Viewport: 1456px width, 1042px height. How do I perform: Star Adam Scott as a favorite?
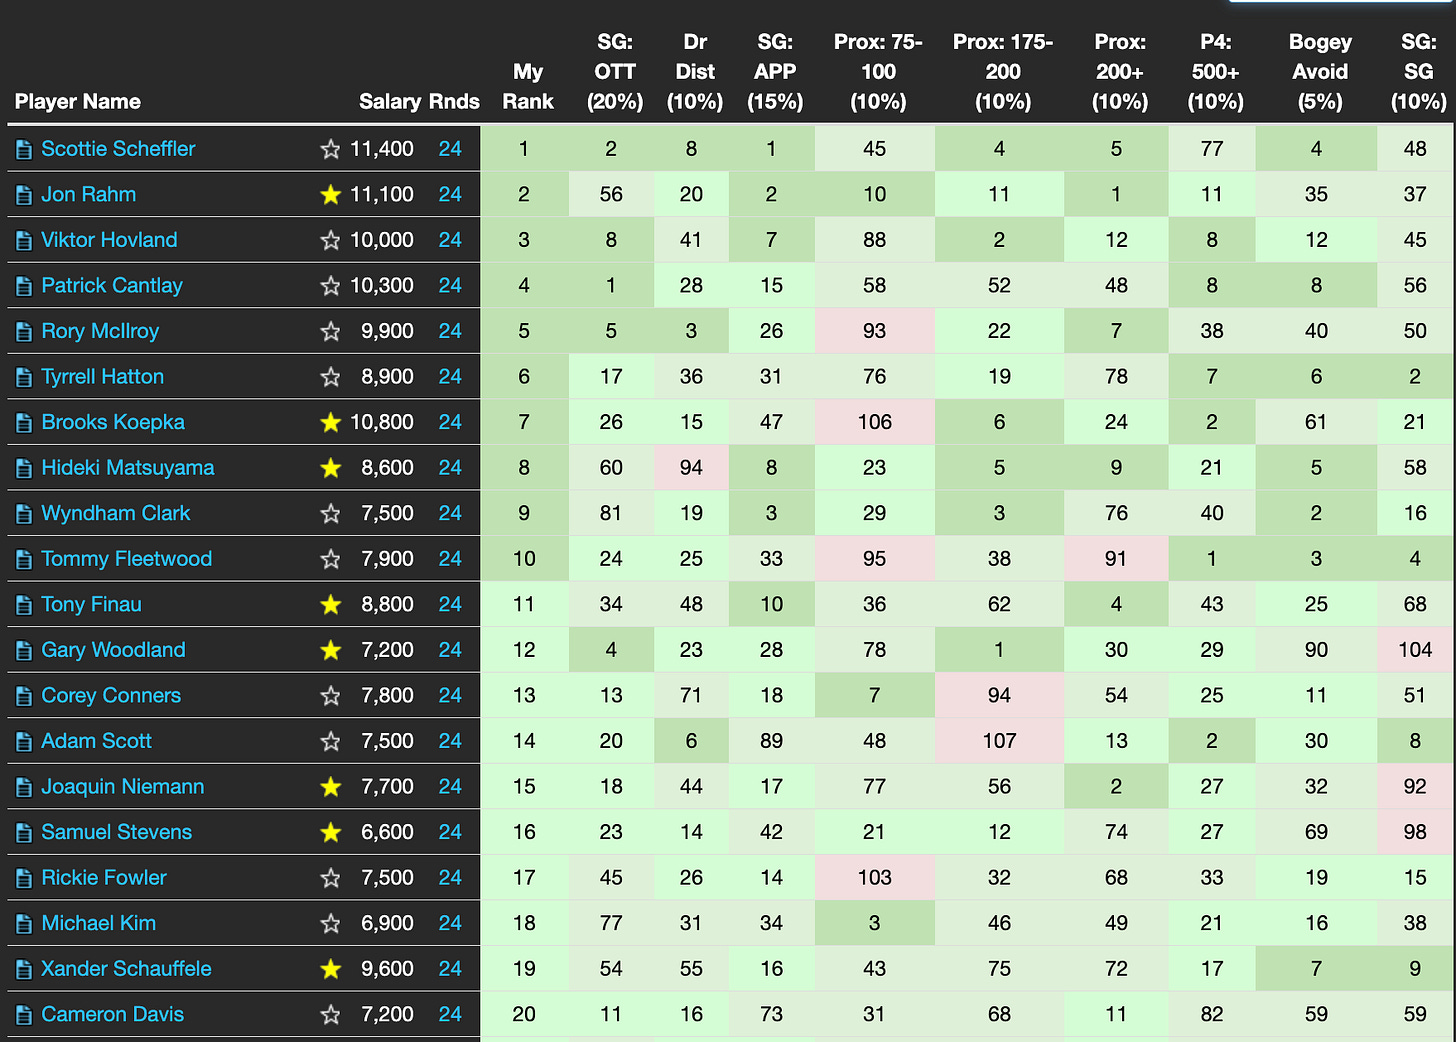tap(330, 741)
